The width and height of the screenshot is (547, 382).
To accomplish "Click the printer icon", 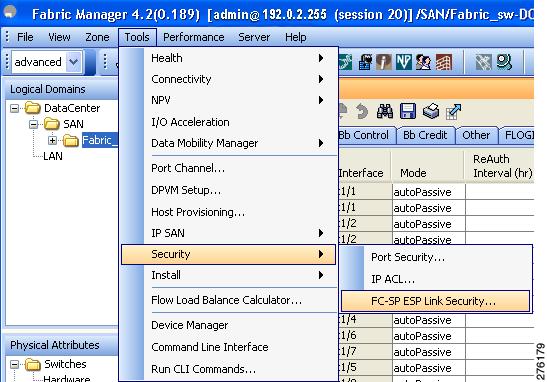I will [x=431, y=112].
